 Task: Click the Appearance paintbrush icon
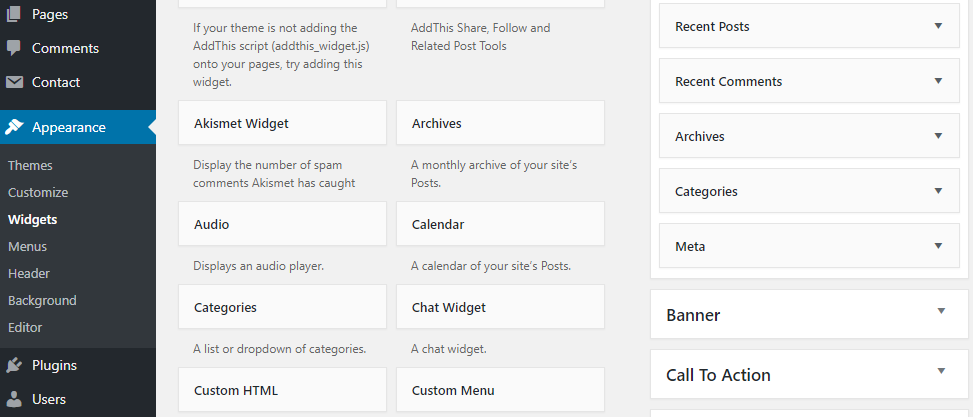point(14,127)
